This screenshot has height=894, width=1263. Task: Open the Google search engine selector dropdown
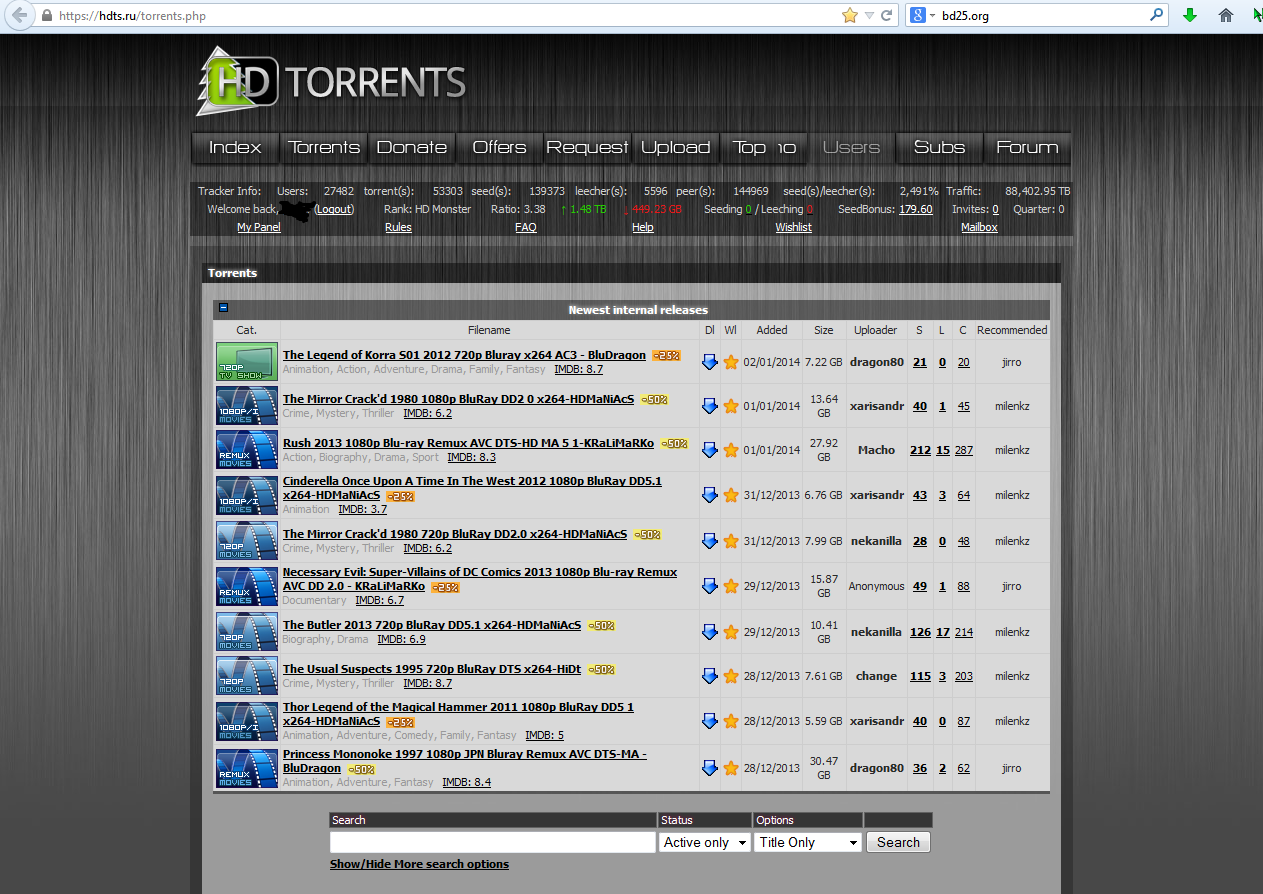pyautogui.click(x=922, y=15)
